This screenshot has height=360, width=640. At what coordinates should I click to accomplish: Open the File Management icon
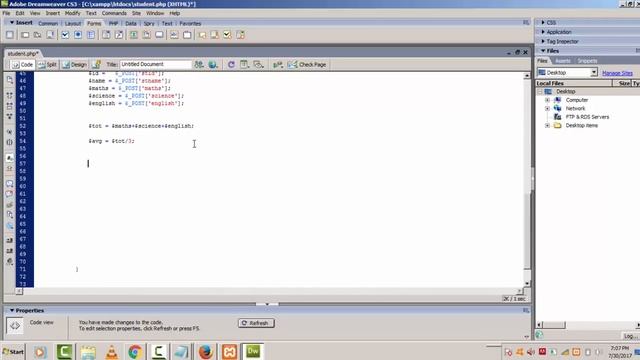199,64
